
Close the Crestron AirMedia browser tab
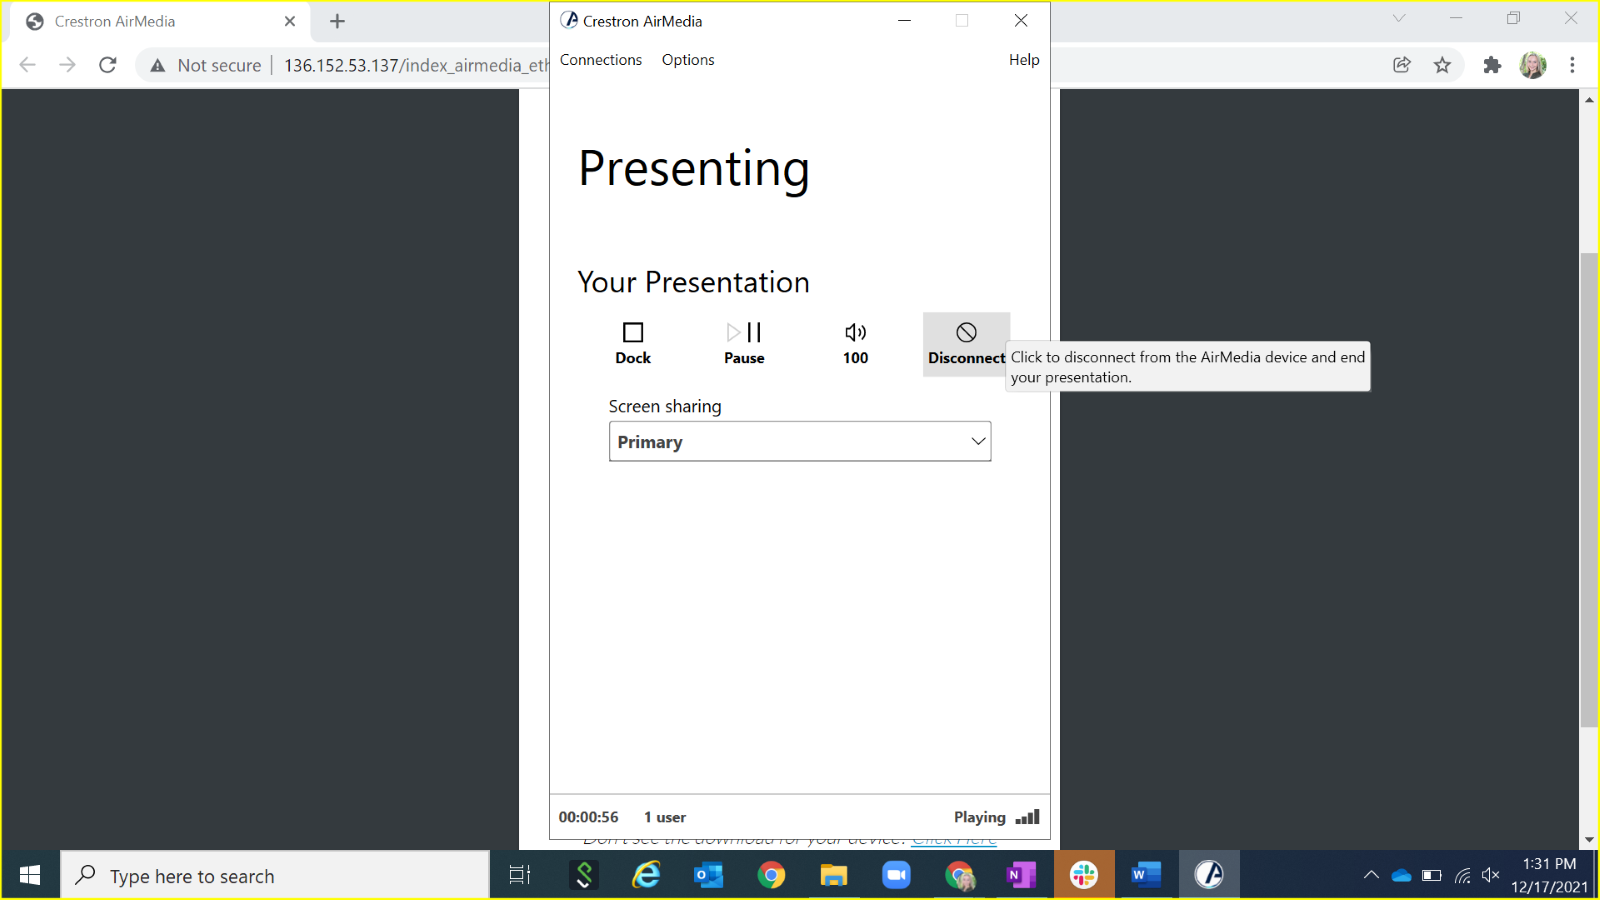[x=290, y=21]
